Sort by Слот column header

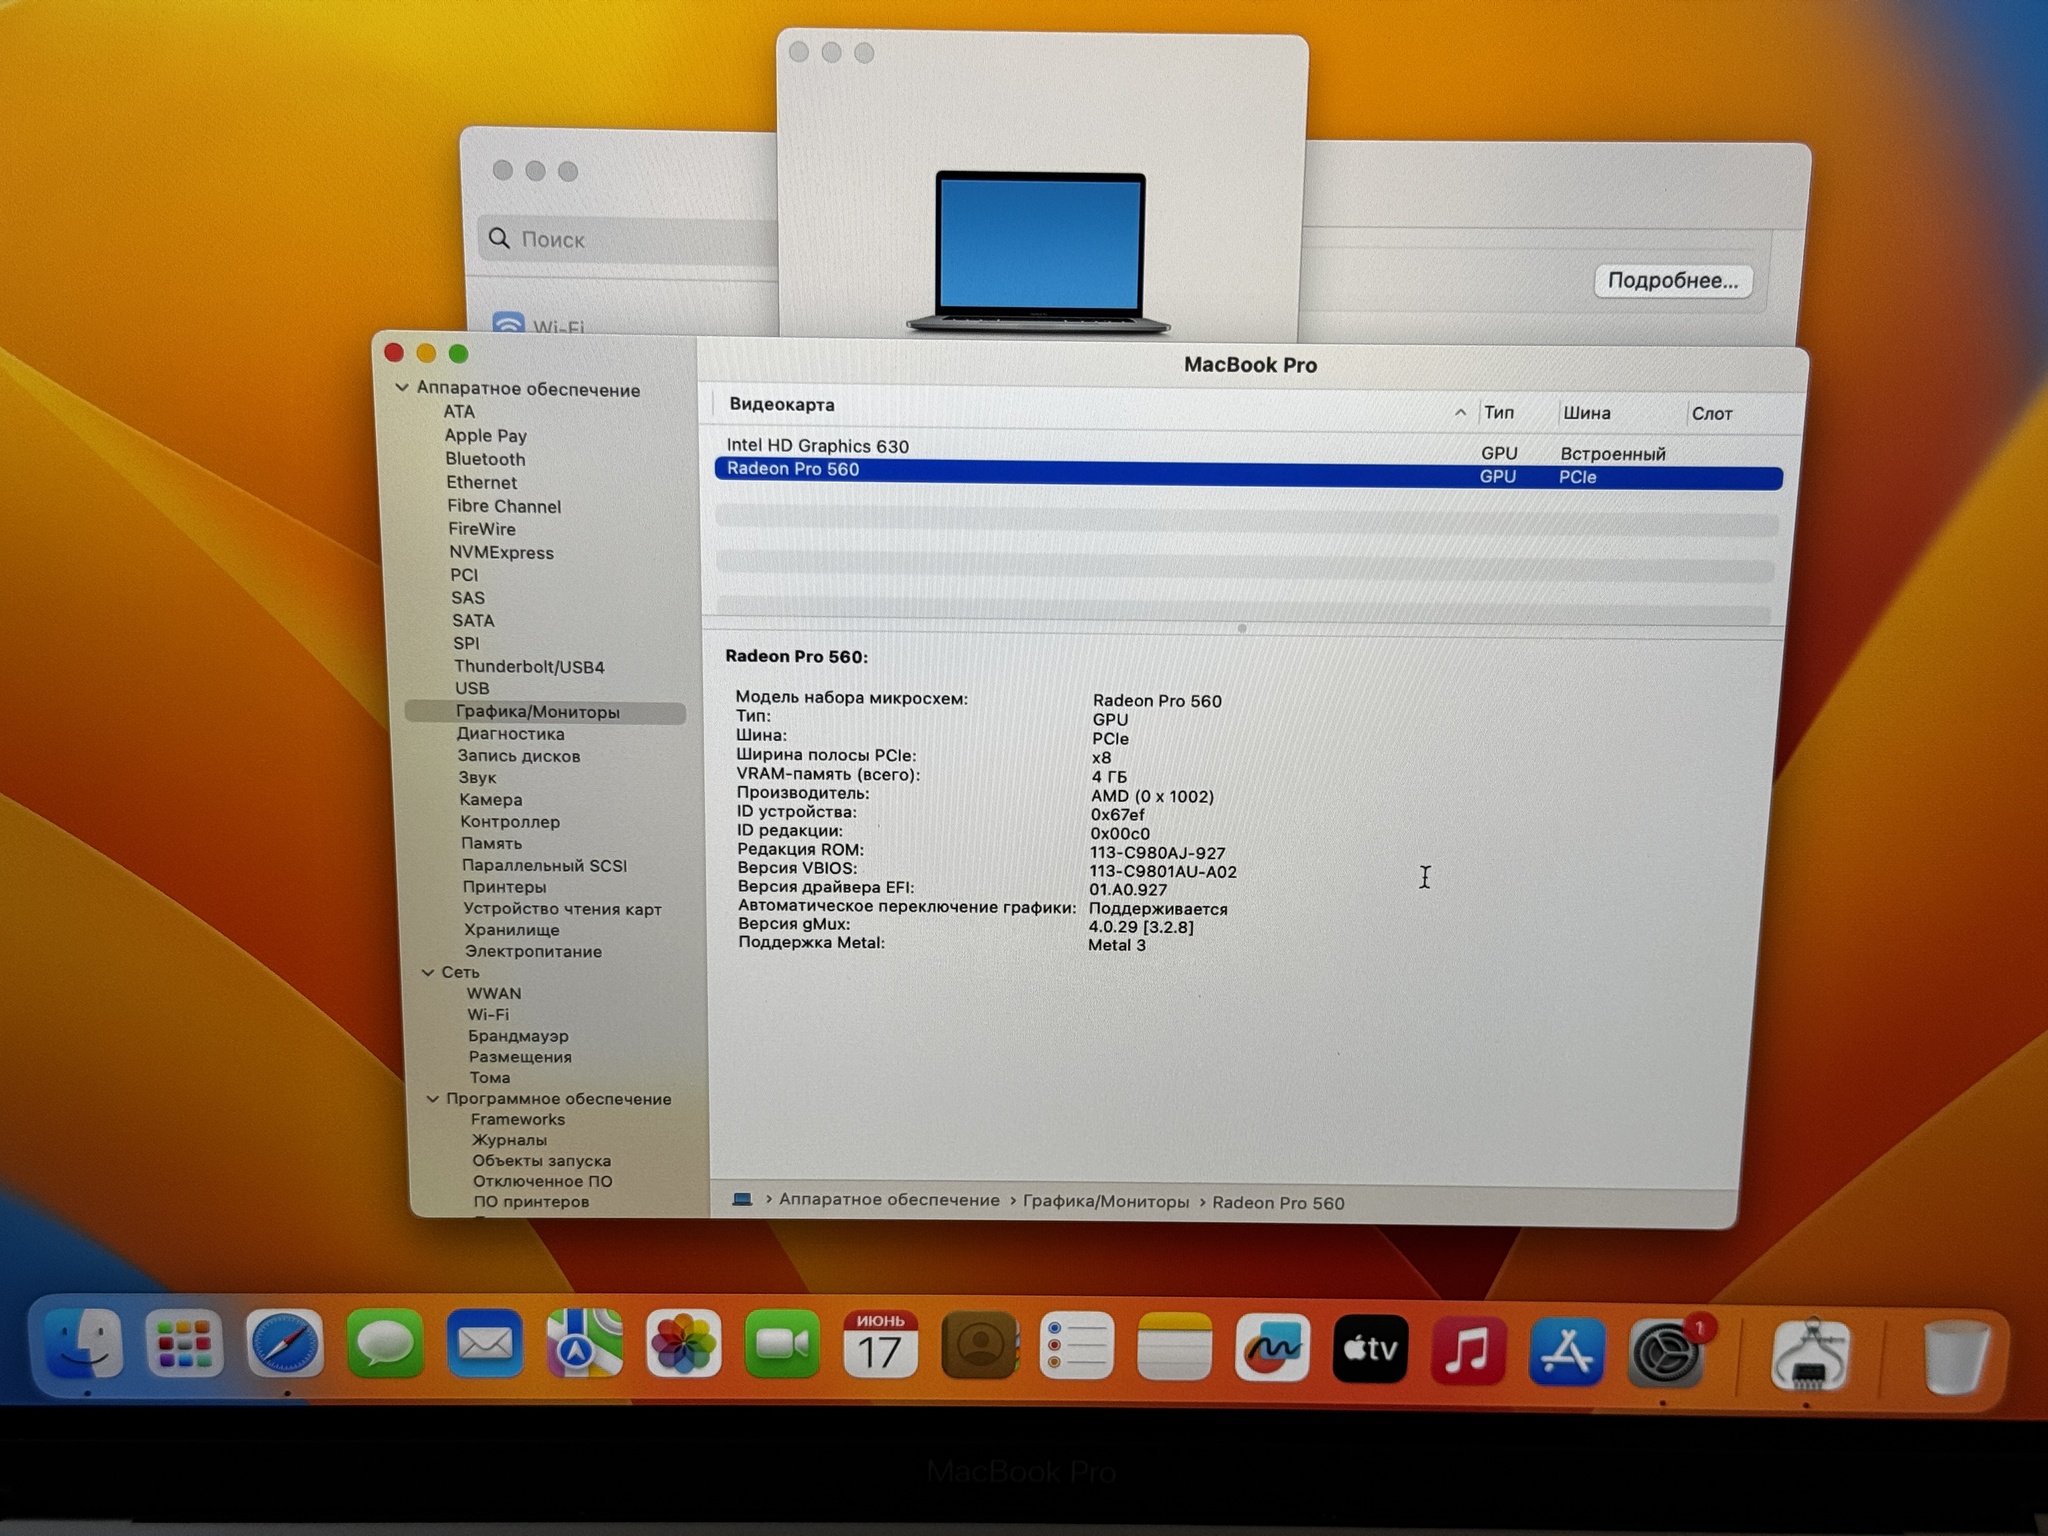pyautogui.click(x=1712, y=414)
